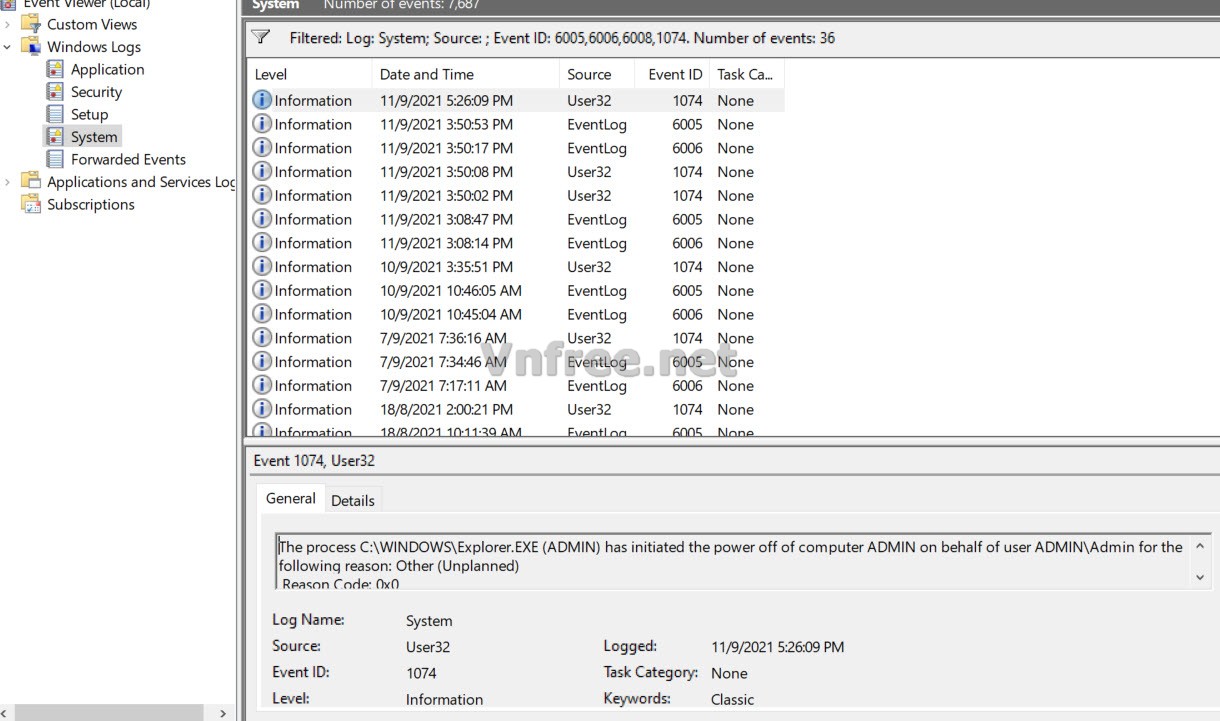Sort events by Date and Time column header
The width and height of the screenshot is (1220, 721).
[426, 73]
